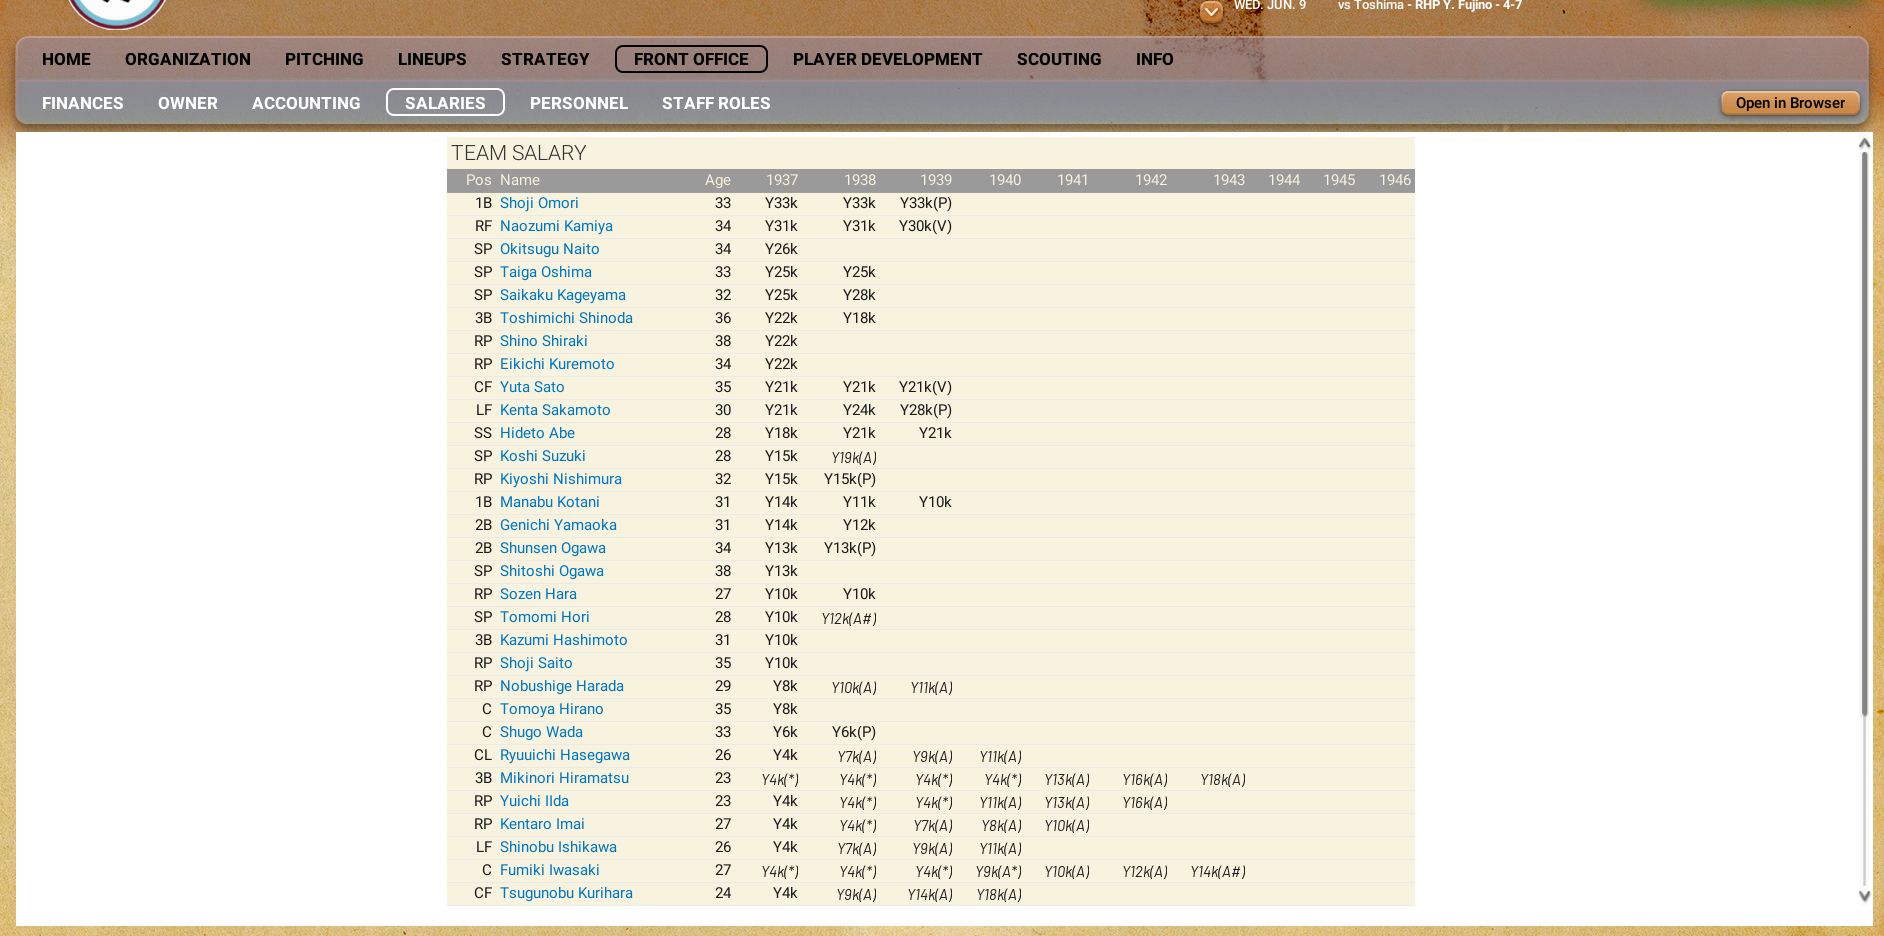Open the Pitching menu
Viewport: 1884px width, 936px height.
(324, 59)
